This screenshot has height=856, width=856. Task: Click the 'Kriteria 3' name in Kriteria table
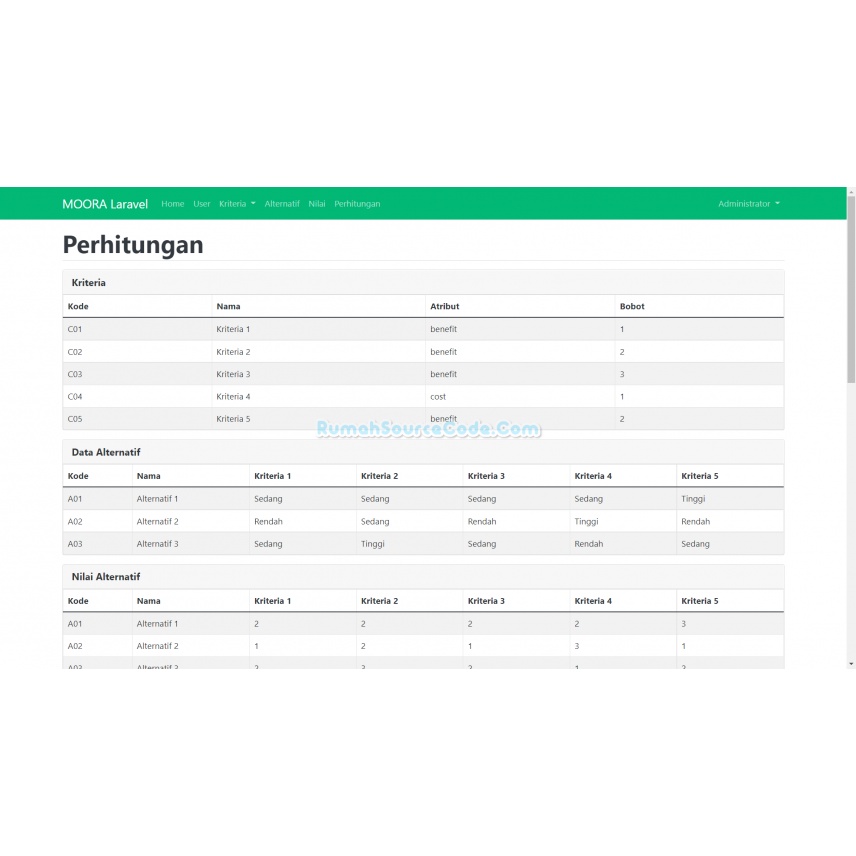(x=233, y=374)
